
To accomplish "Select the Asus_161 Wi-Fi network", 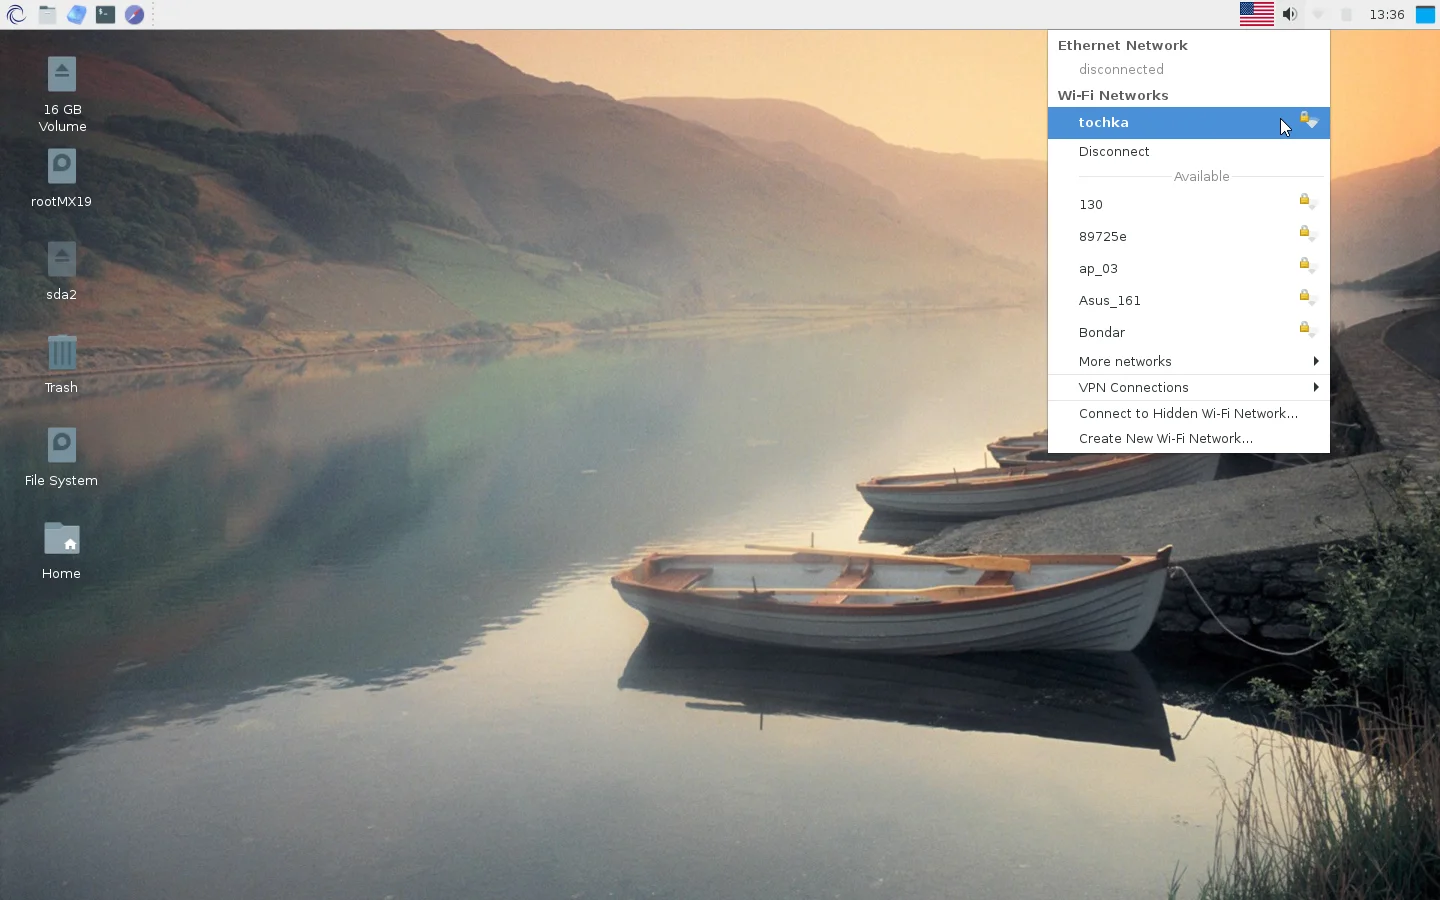I will coord(1109,300).
